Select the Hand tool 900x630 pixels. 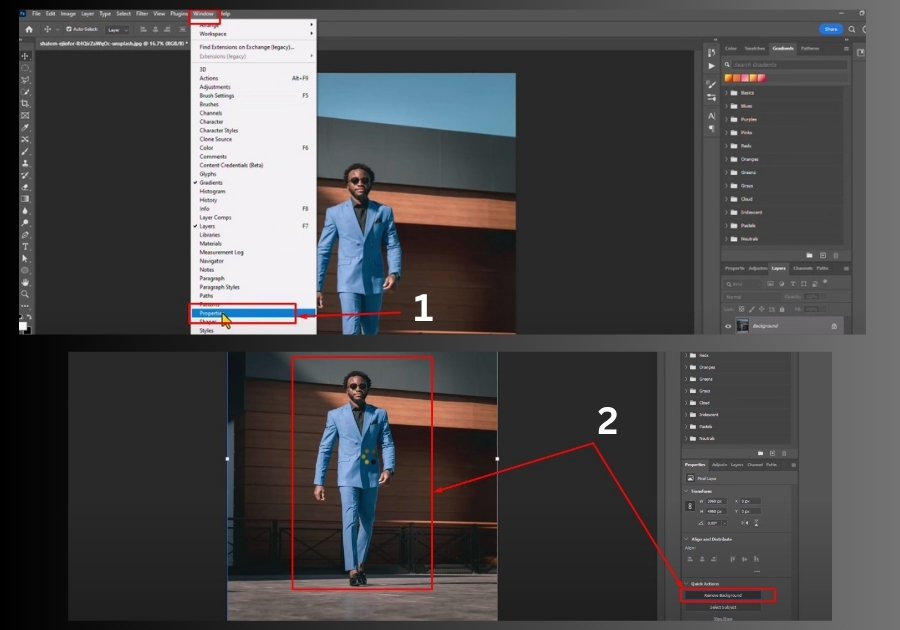click(25, 282)
